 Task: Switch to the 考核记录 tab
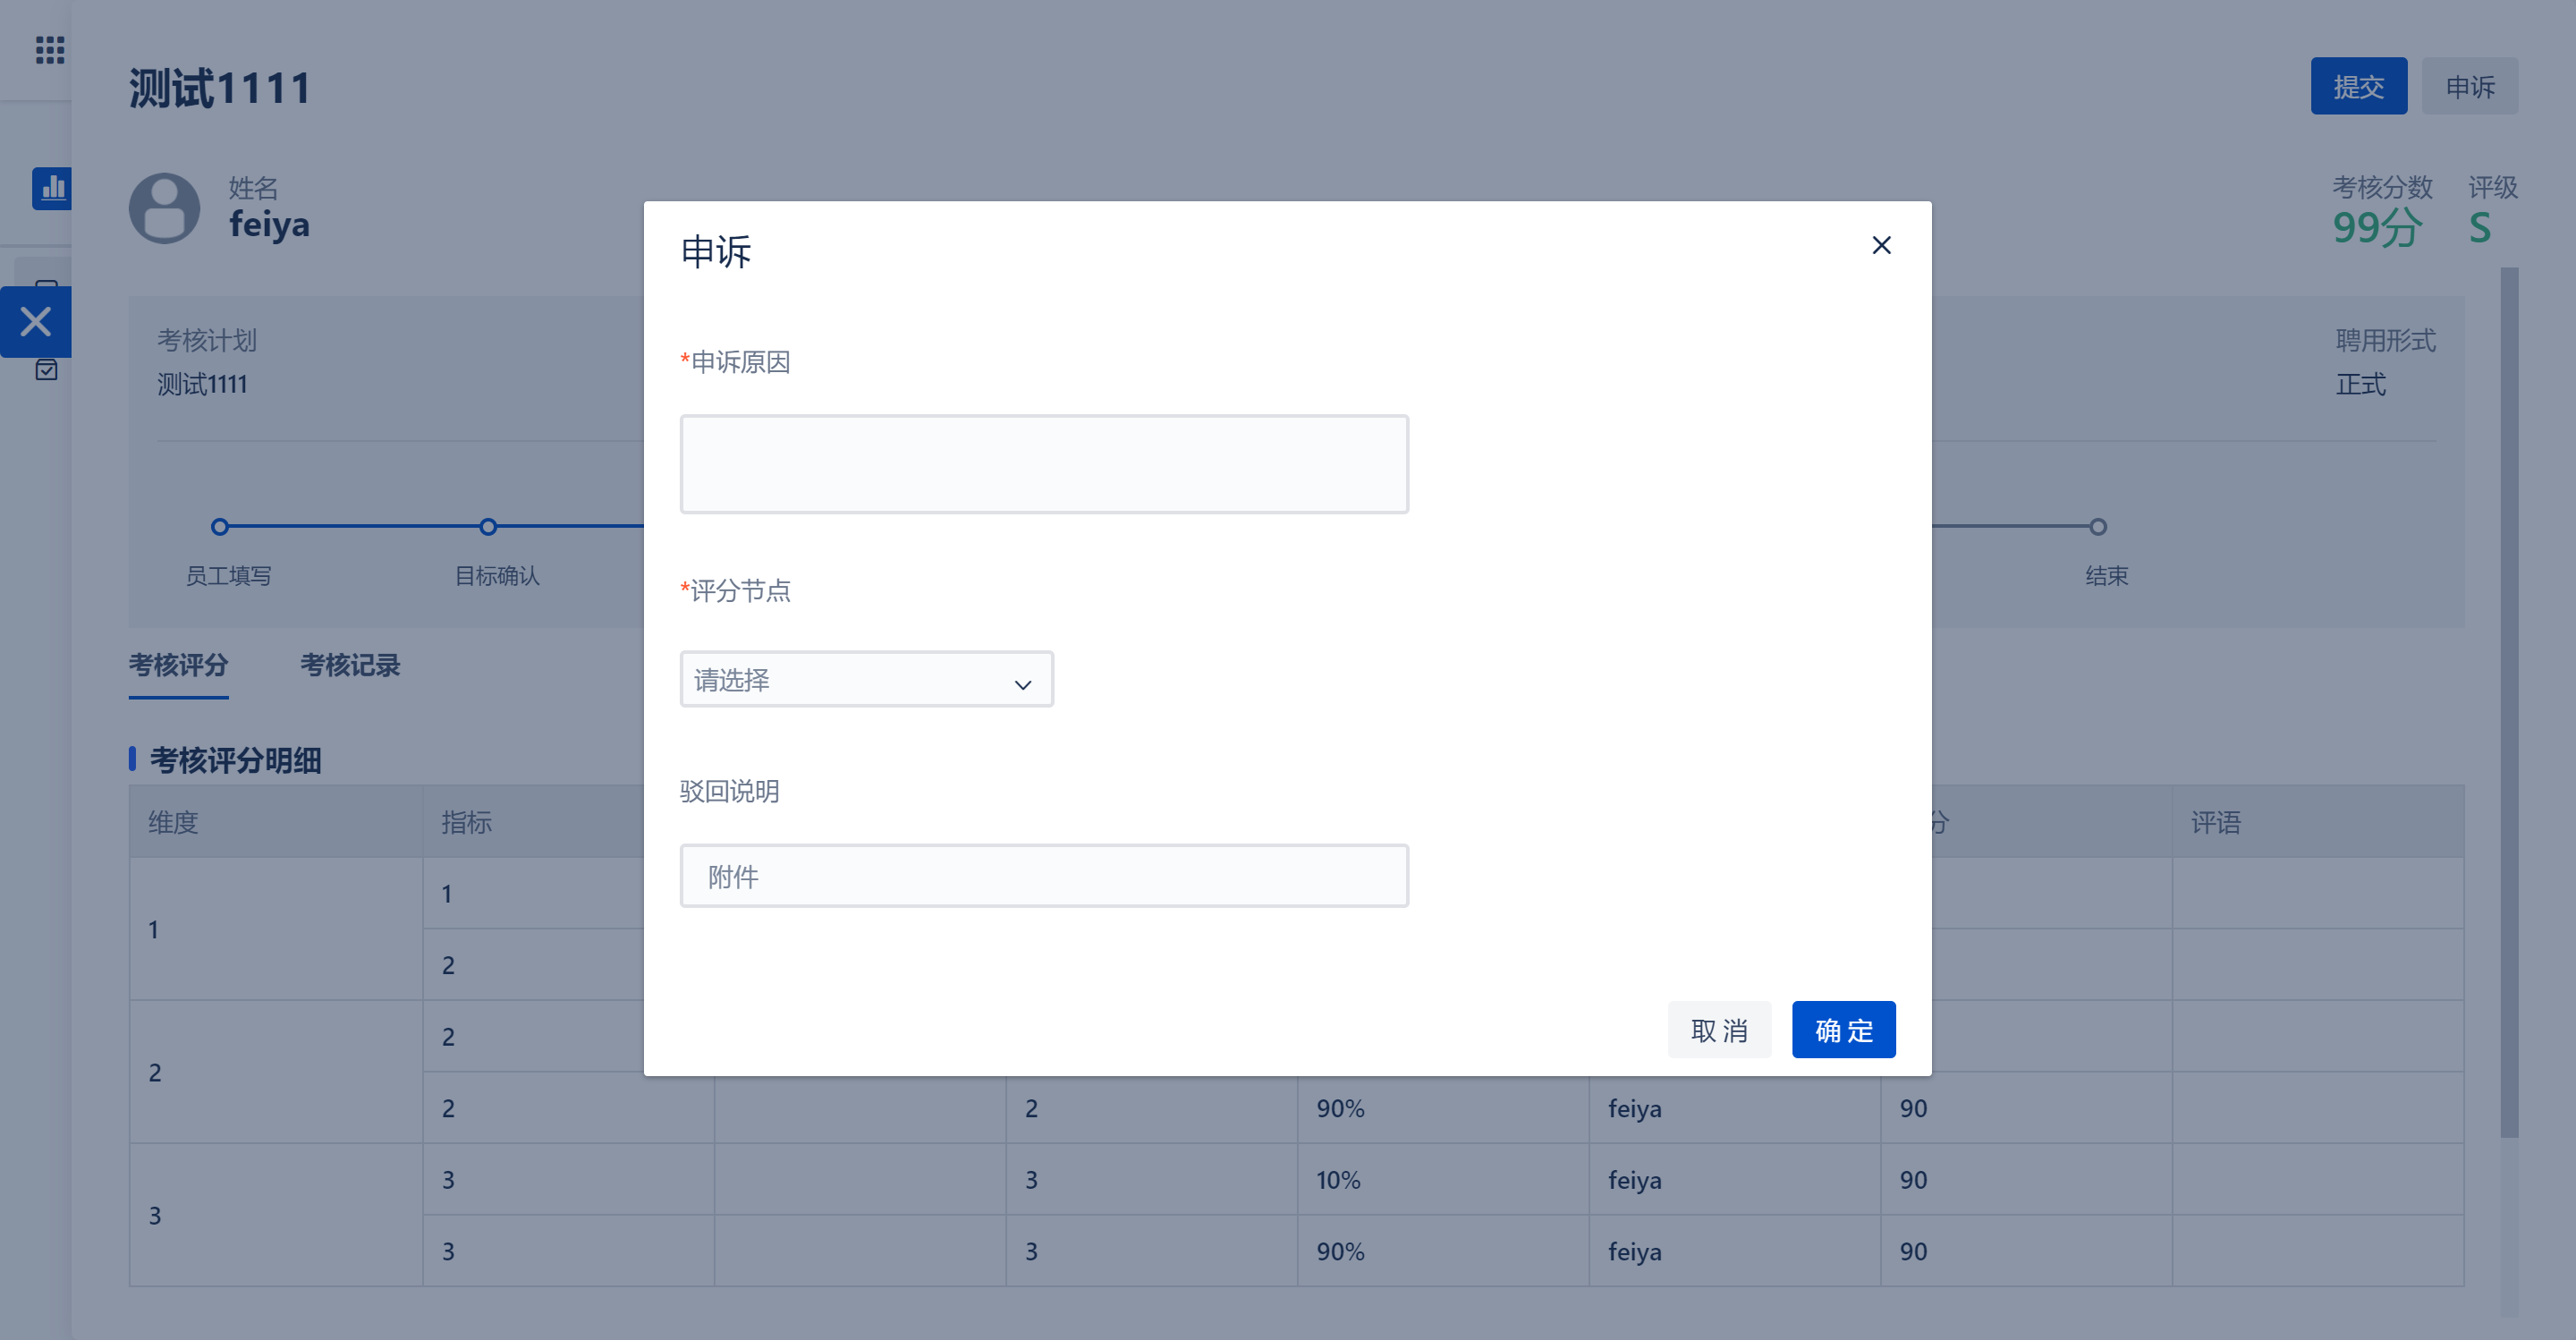[350, 665]
